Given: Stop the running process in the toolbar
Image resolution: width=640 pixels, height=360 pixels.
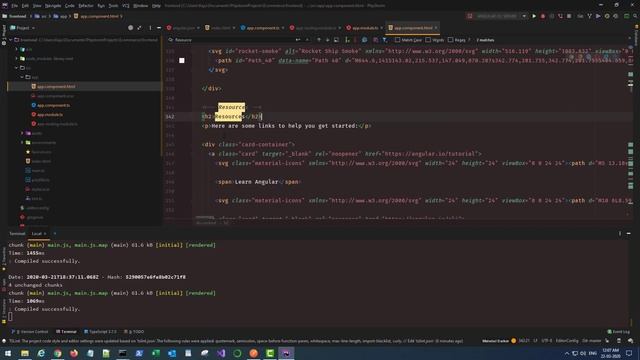Looking at the screenshot, I should (x=569, y=16).
